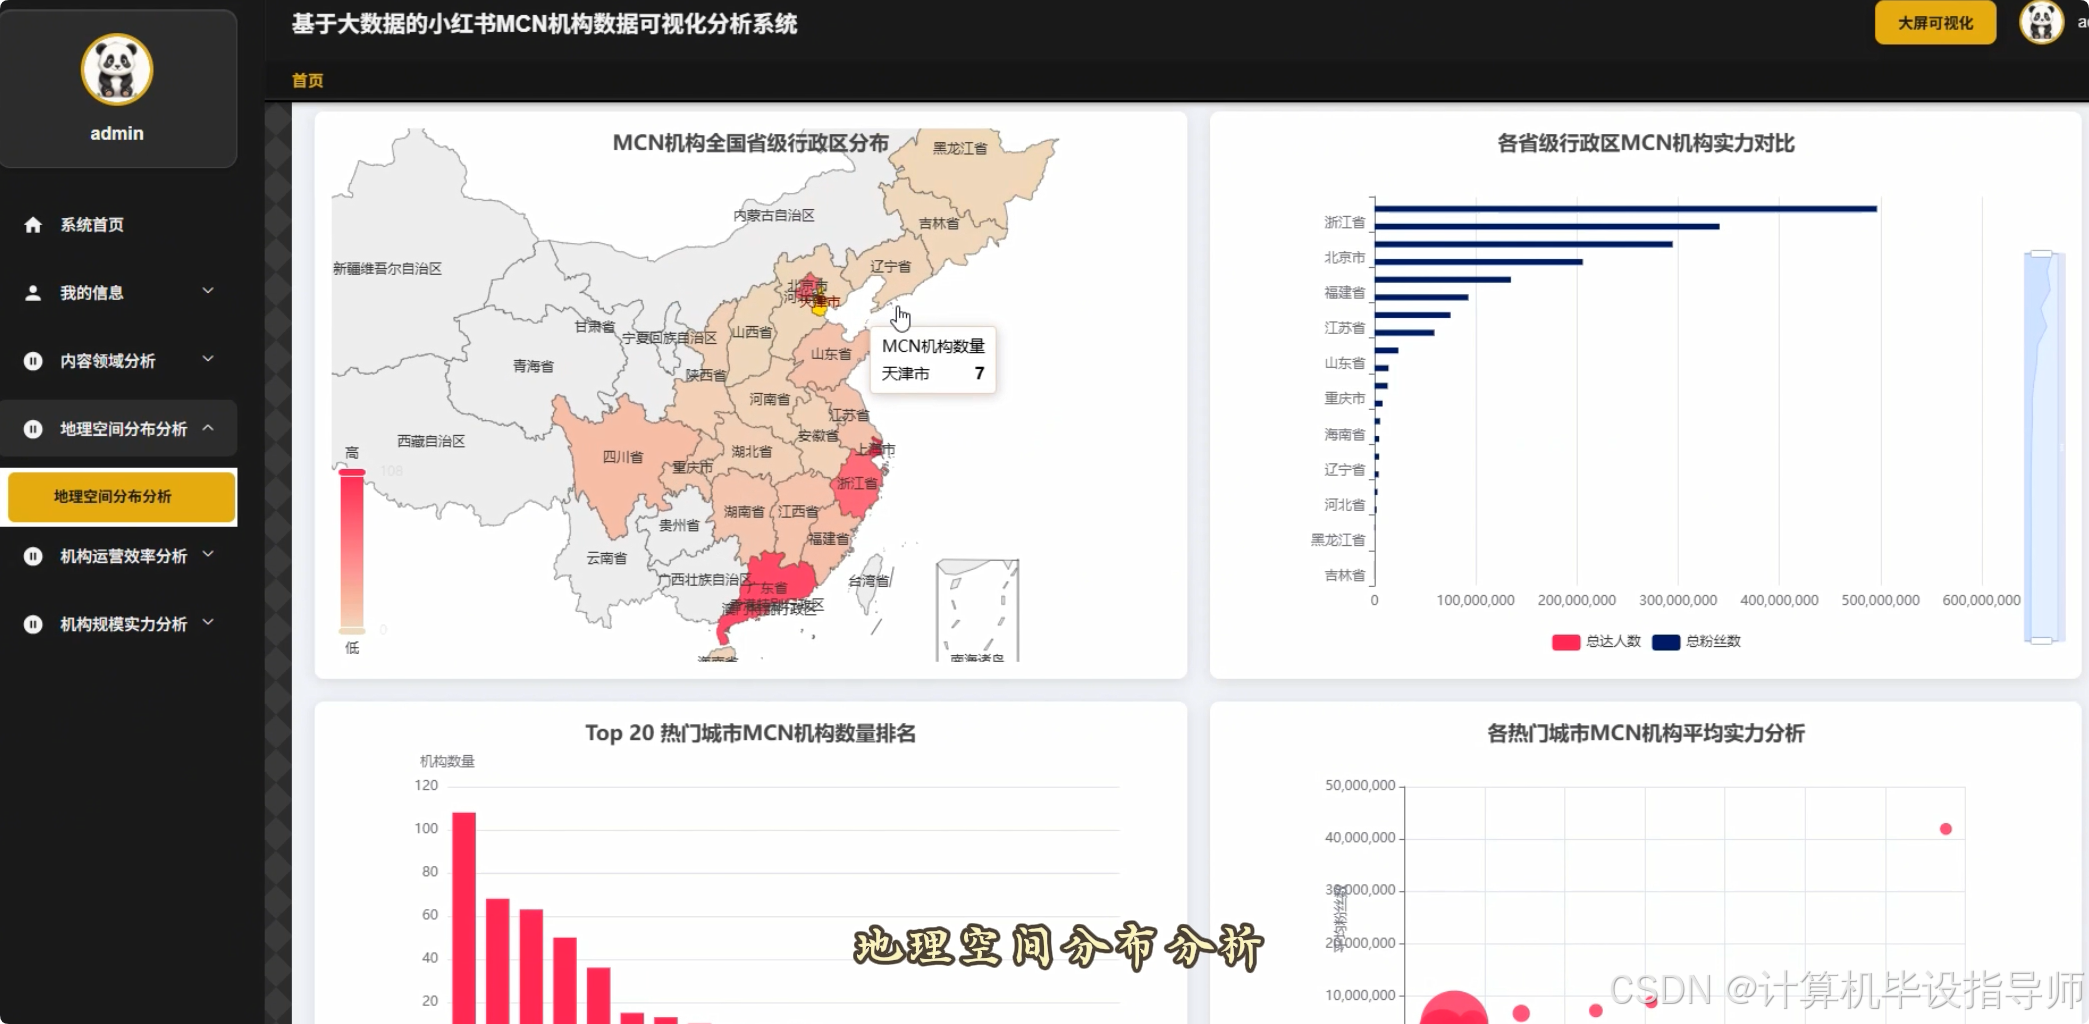This screenshot has height=1024, width=2089.
Task: Click 黑龙江省 on the map
Action: click(958, 149)
